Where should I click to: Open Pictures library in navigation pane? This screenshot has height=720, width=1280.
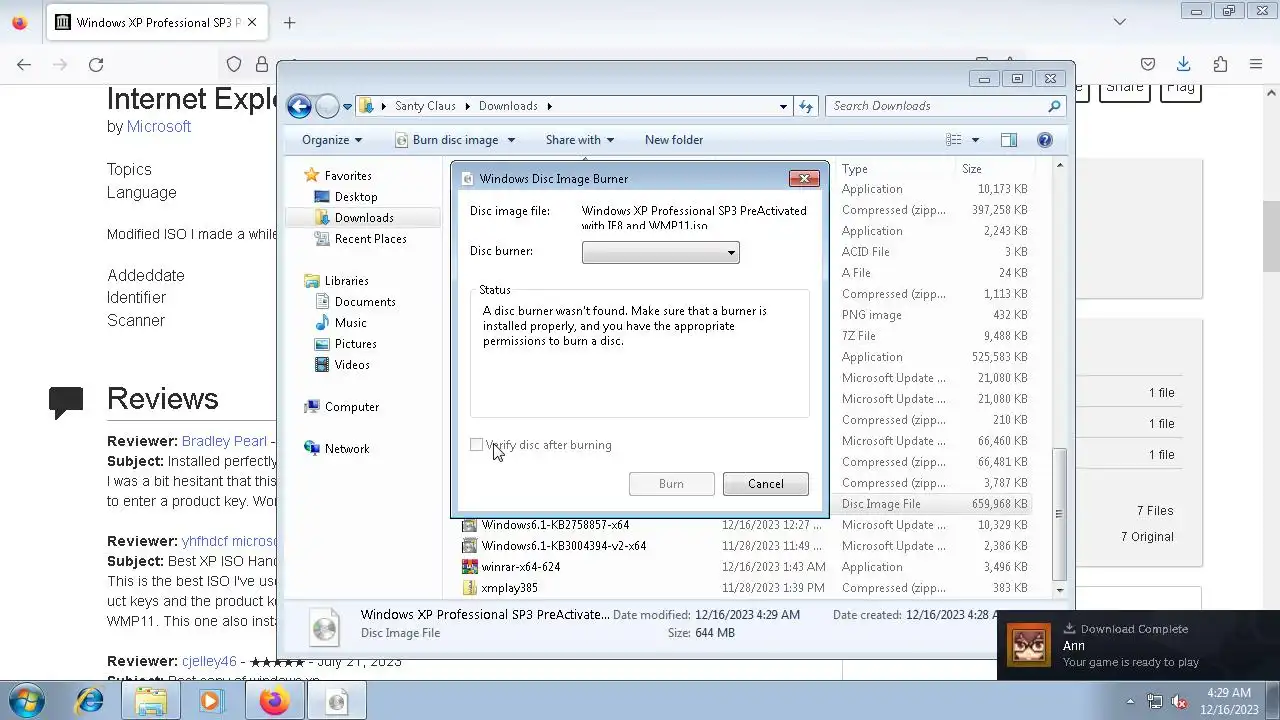355,344
